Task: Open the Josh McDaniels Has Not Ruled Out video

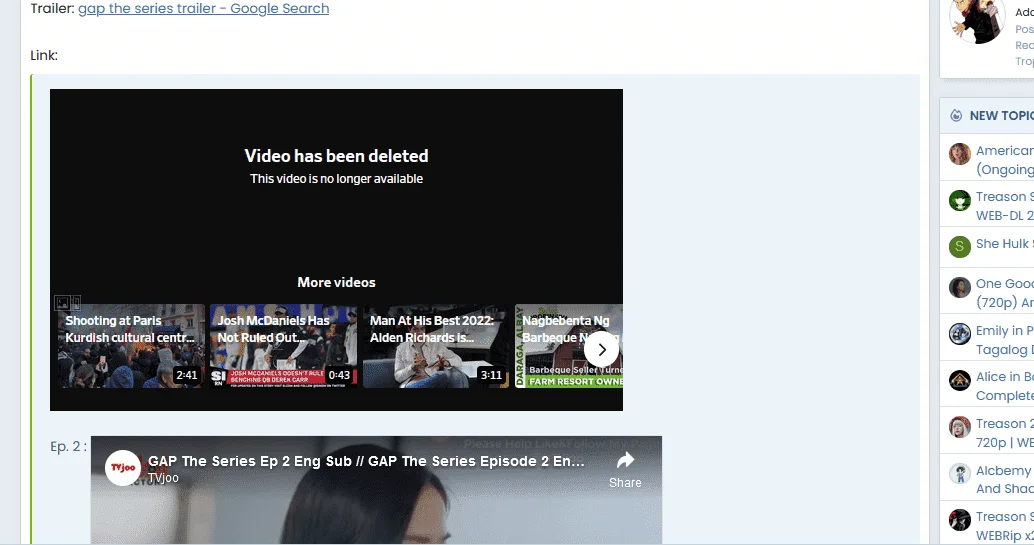Action: pyautogui.click(x=284, y=346)
